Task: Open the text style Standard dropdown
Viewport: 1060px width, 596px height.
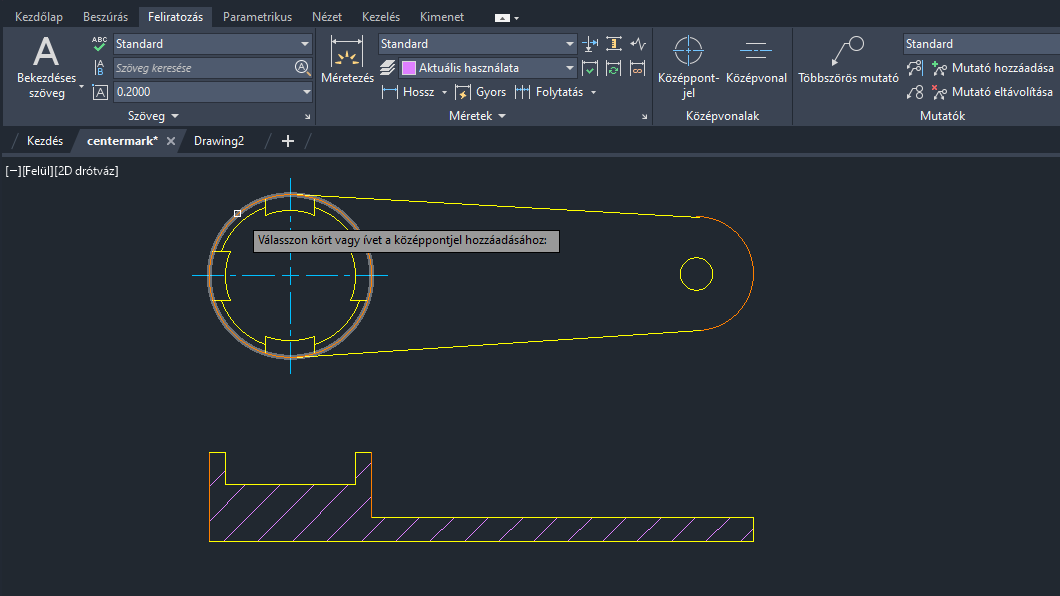Action: tap(305, 44)
